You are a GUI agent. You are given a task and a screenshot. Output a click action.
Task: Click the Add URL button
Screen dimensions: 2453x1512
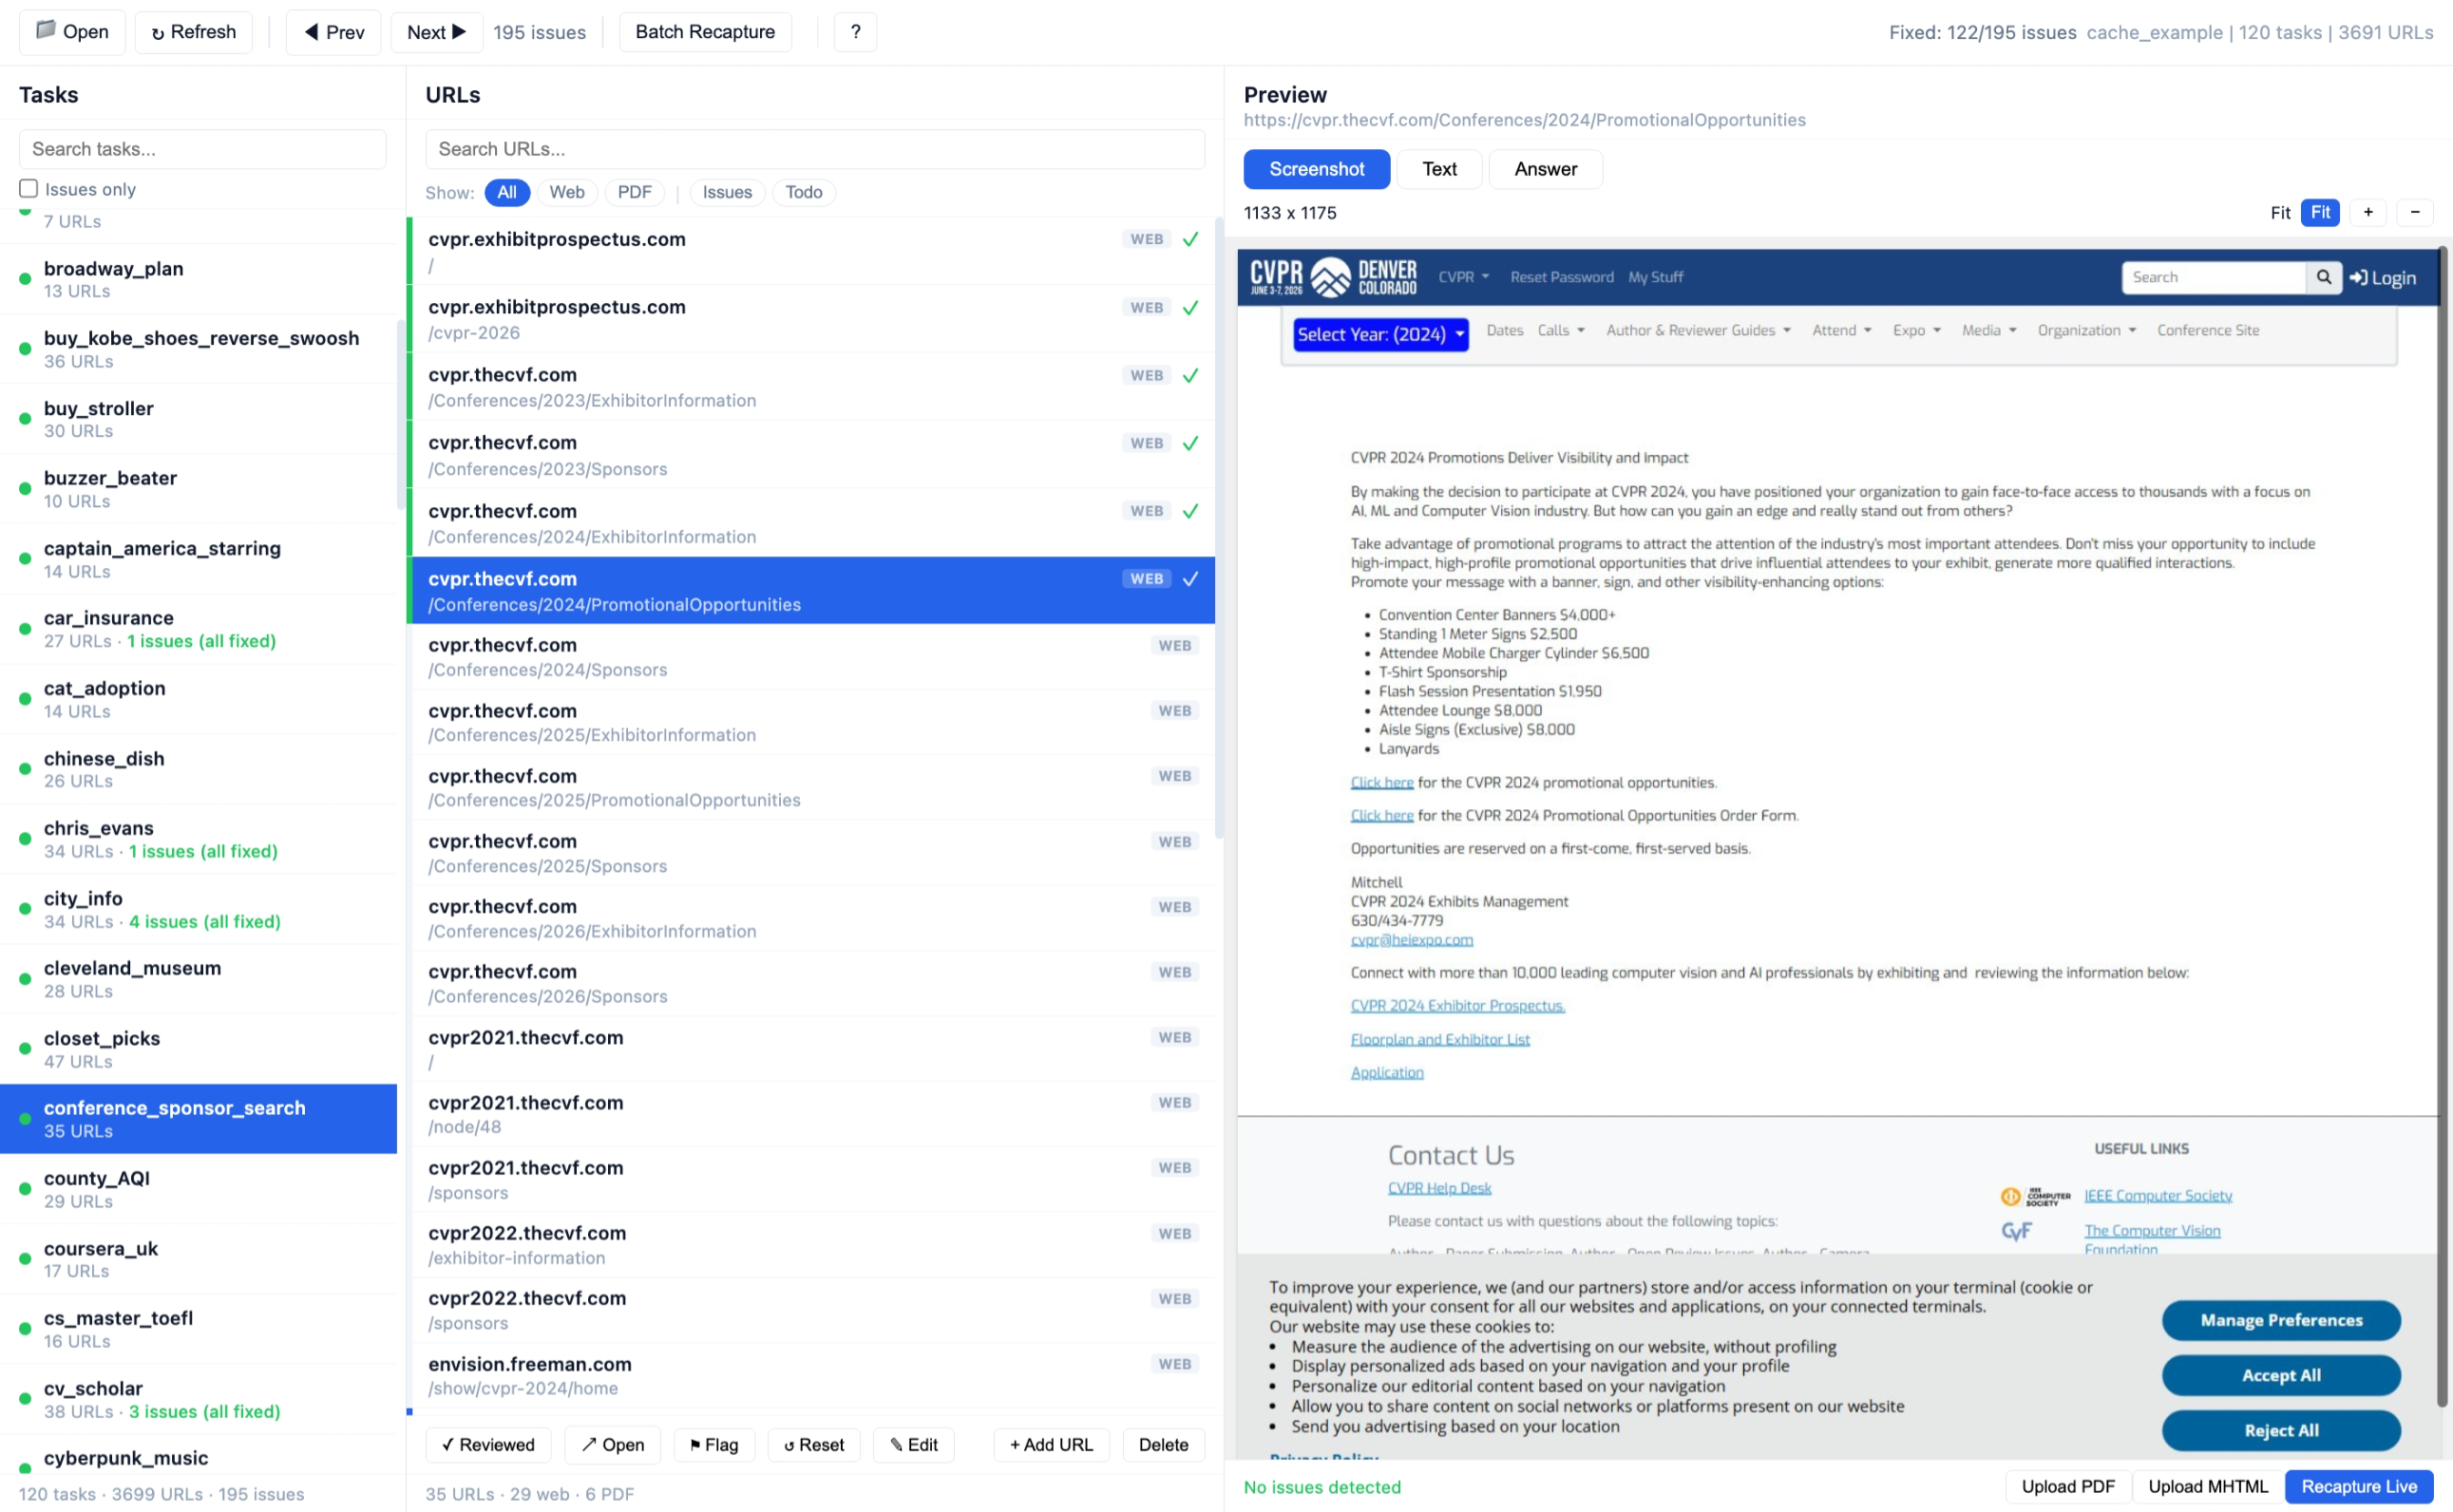[1051, 1444]
